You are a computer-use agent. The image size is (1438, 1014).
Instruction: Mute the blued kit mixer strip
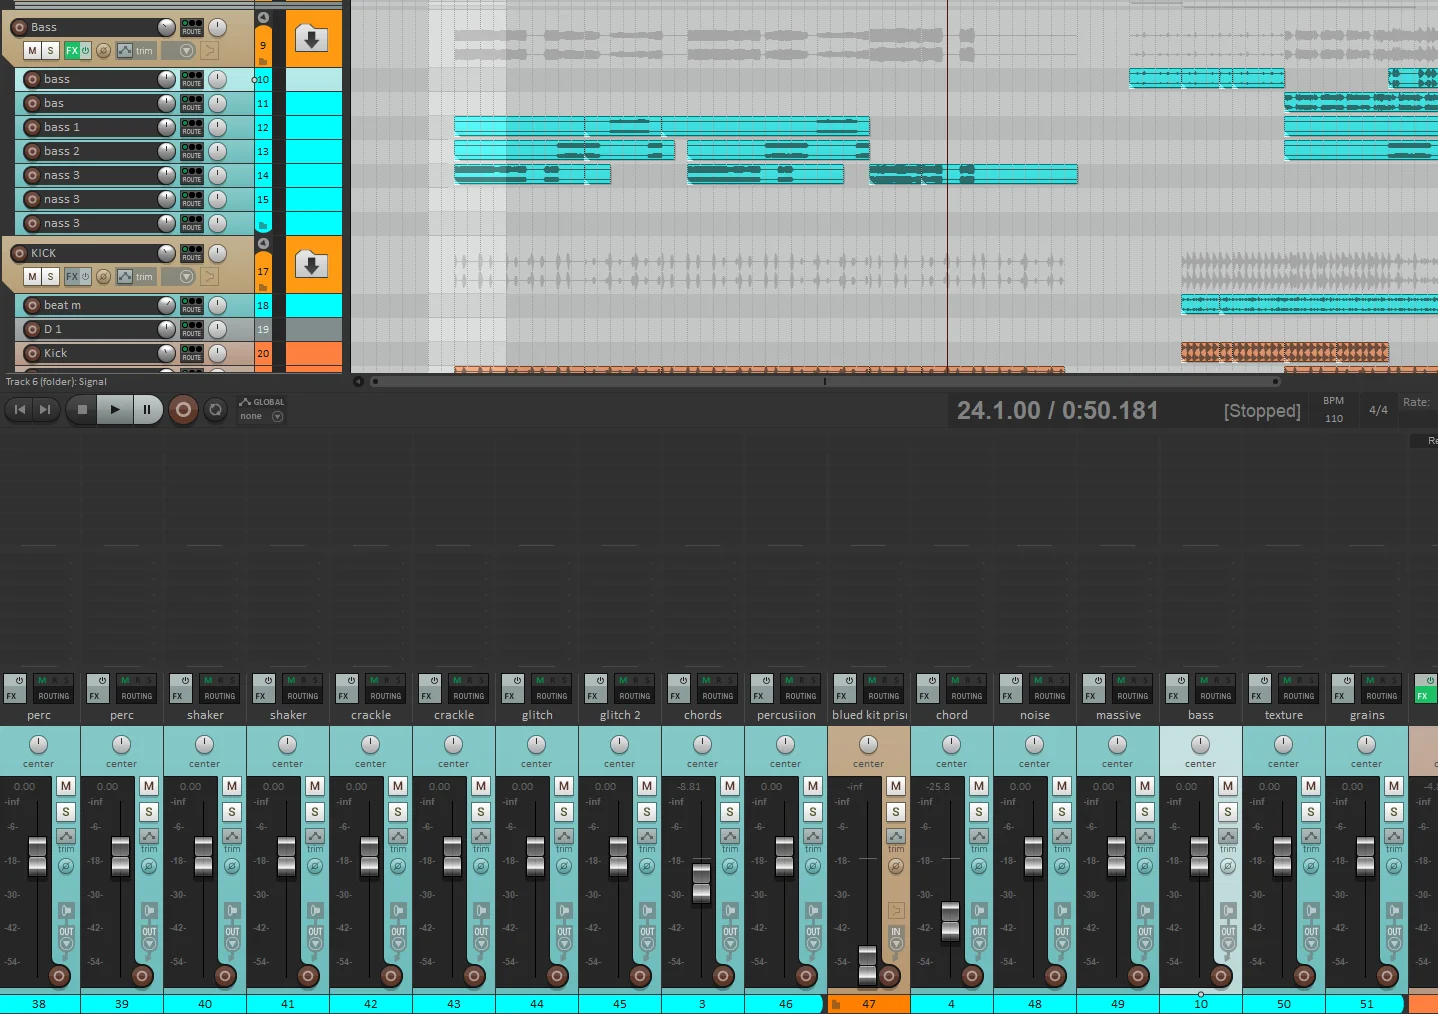pyautogui.click(x=896, y=786)
